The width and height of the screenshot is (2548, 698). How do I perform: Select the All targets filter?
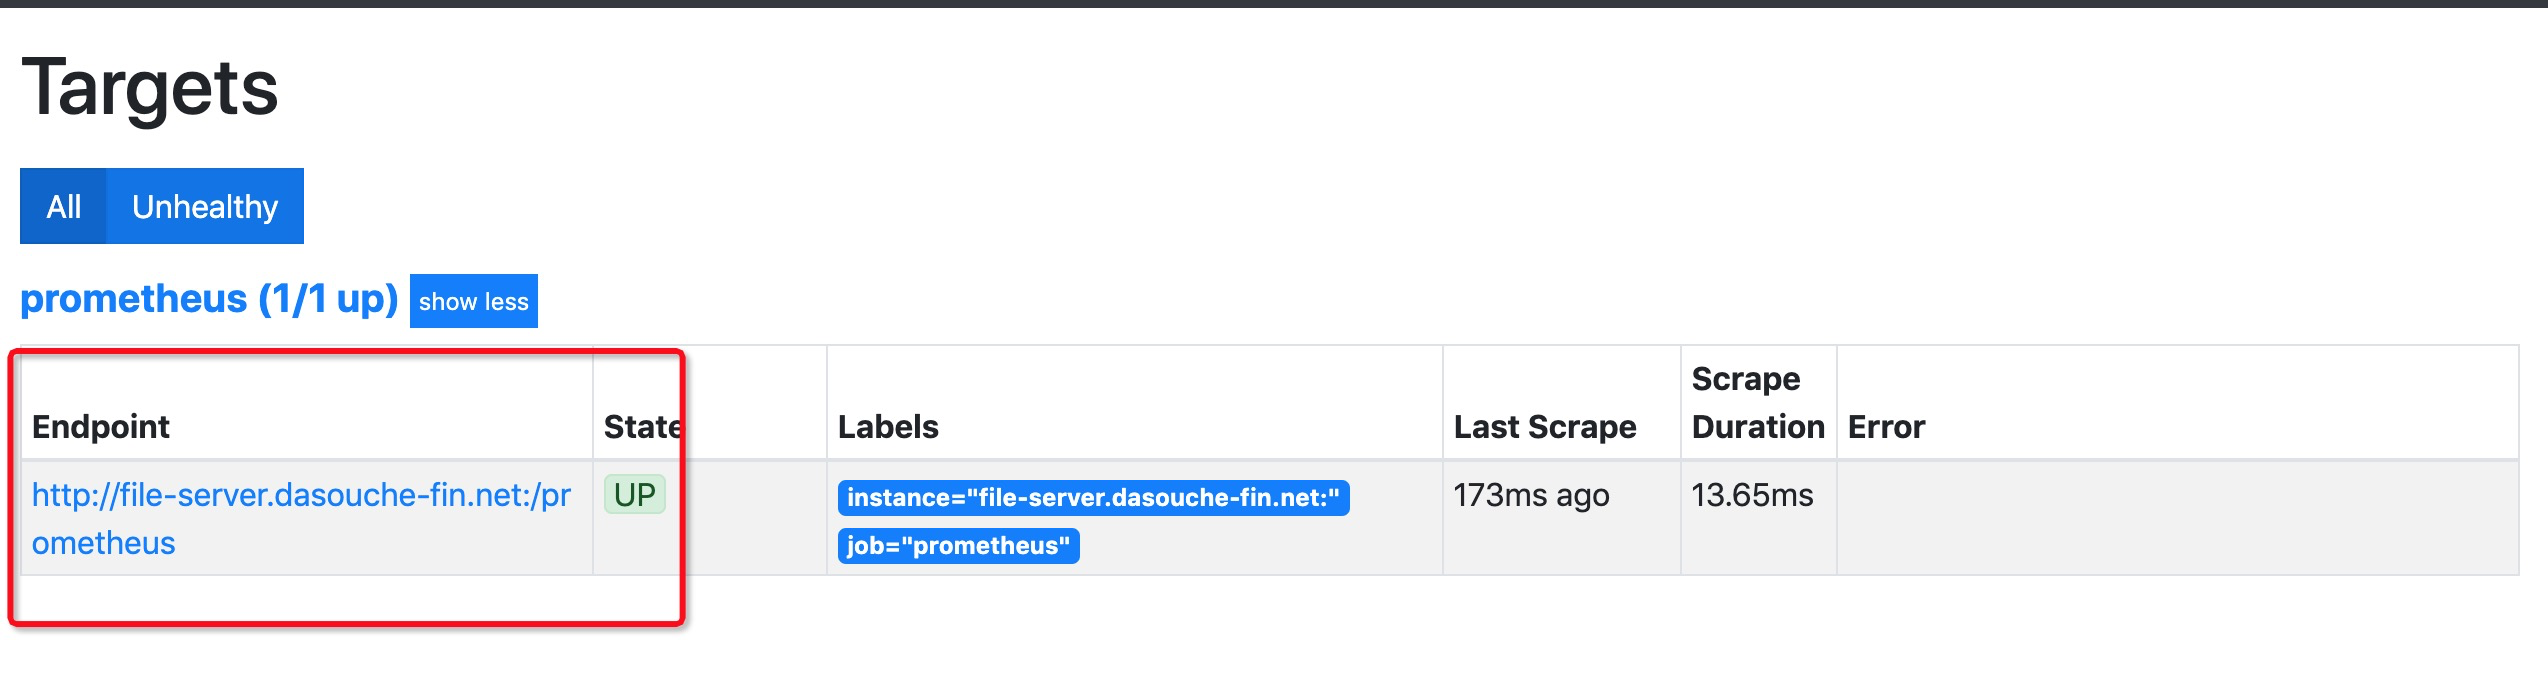point(64,206)
